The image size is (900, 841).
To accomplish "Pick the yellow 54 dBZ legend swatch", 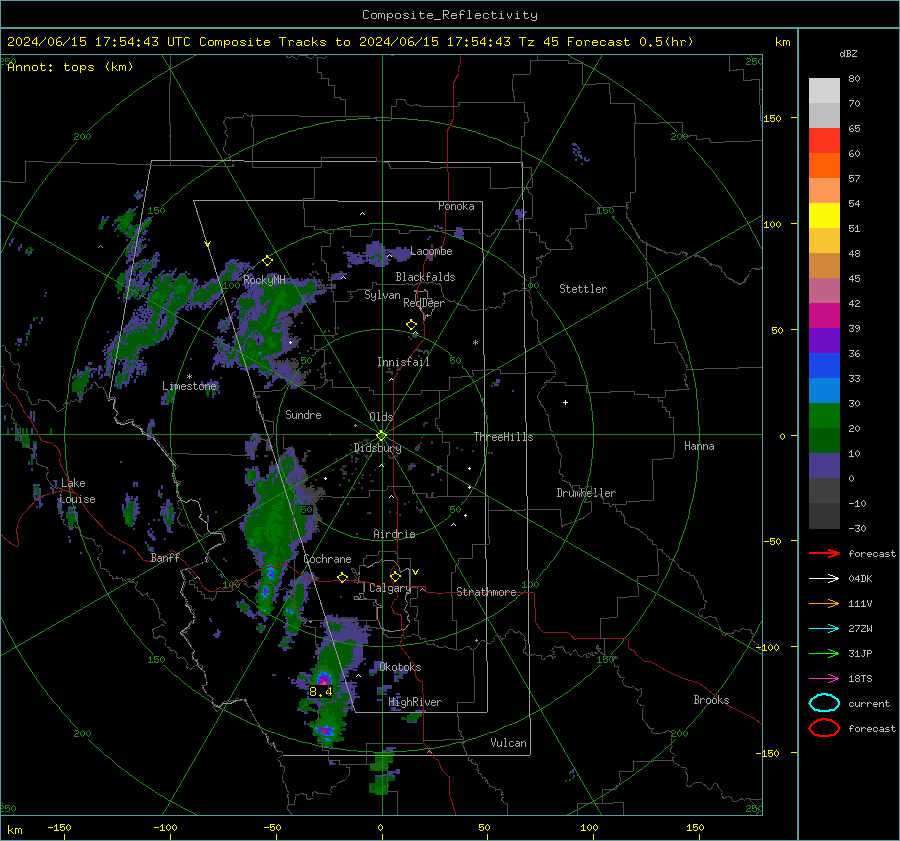I will pyautogui.click(x=824, y=216).
